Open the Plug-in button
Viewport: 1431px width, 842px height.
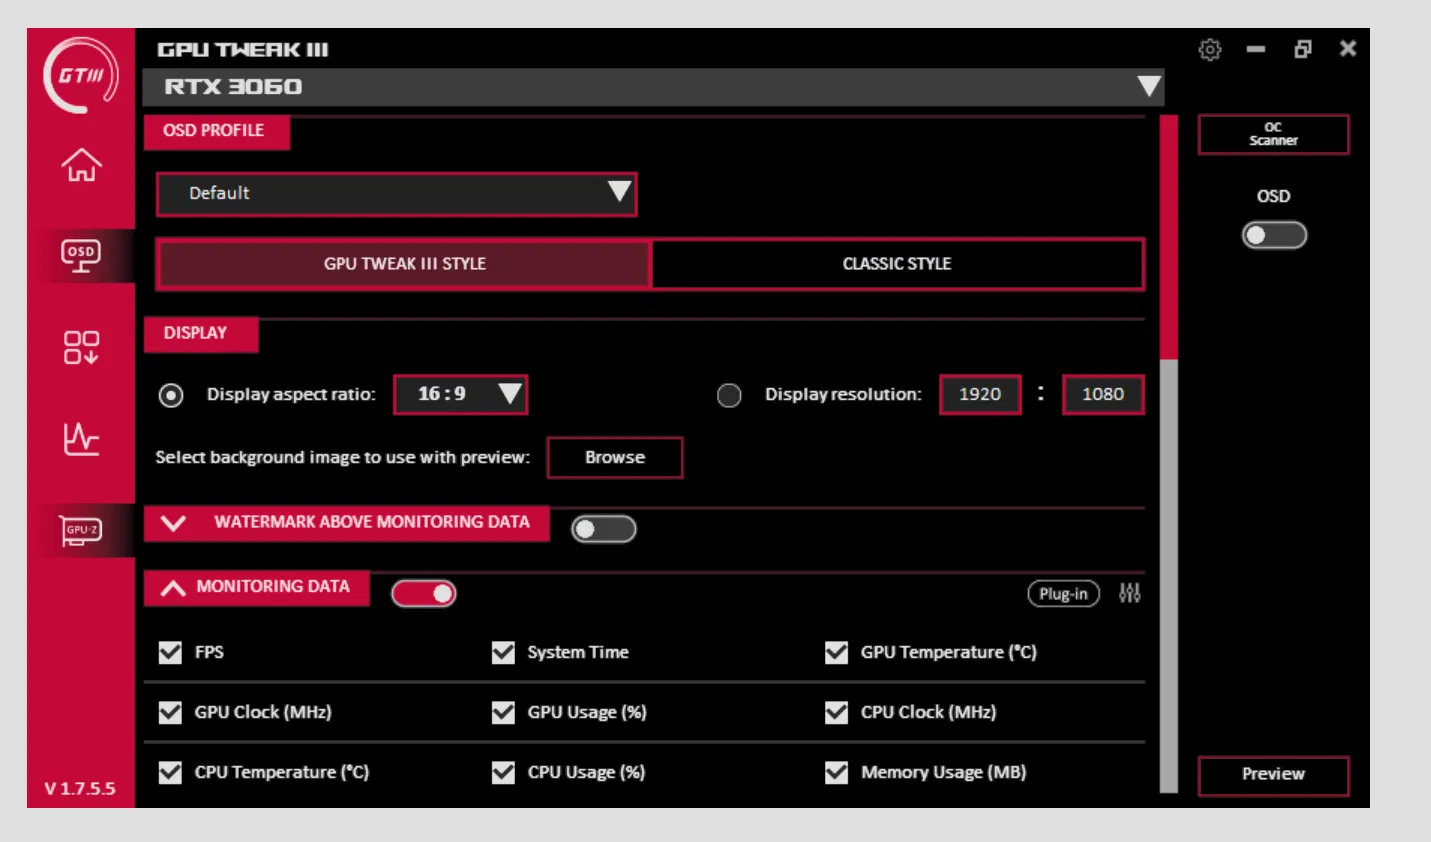(x=1063, y=594)
